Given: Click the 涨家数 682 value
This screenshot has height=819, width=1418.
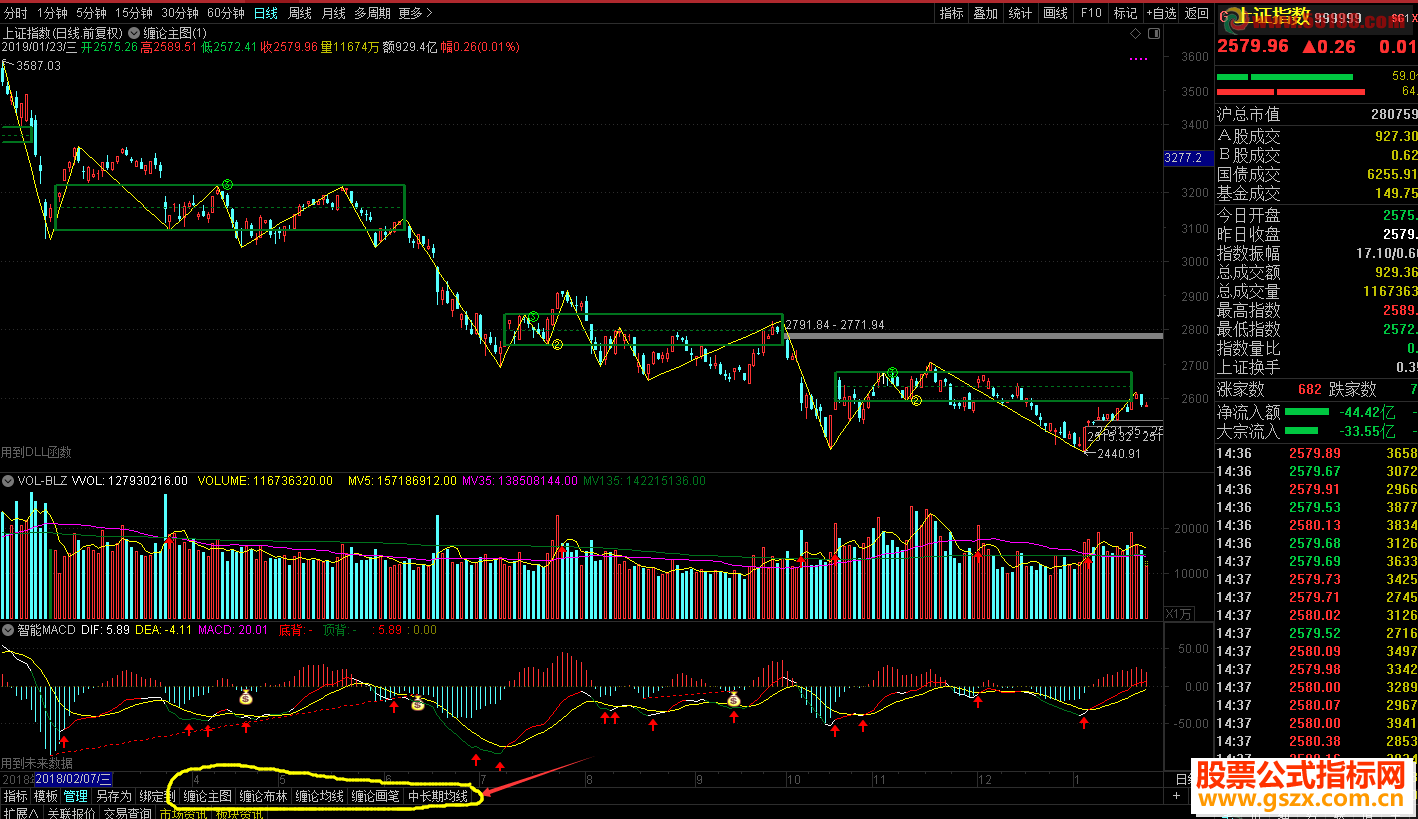Looking at the screenshot, I should [x=1309, y=389].
